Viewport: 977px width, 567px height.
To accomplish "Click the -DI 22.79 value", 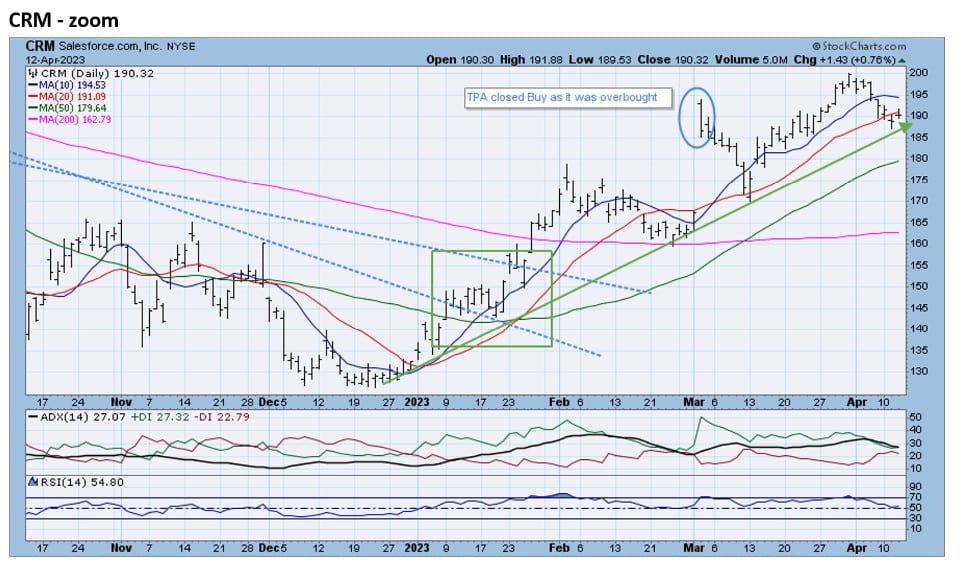I will pos(221,416).
